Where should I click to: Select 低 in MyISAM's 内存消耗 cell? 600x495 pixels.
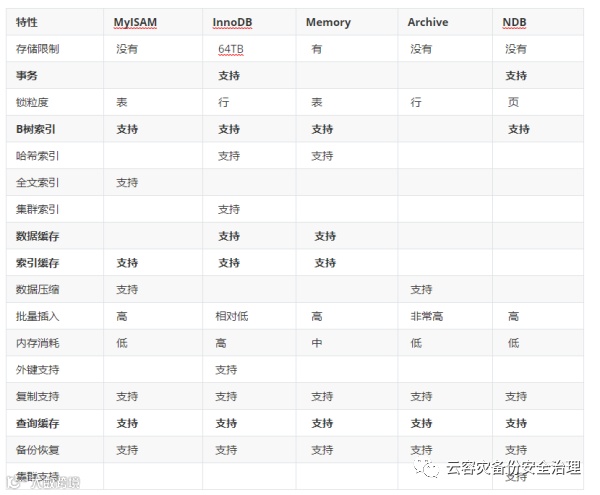(x=122, y=343)
